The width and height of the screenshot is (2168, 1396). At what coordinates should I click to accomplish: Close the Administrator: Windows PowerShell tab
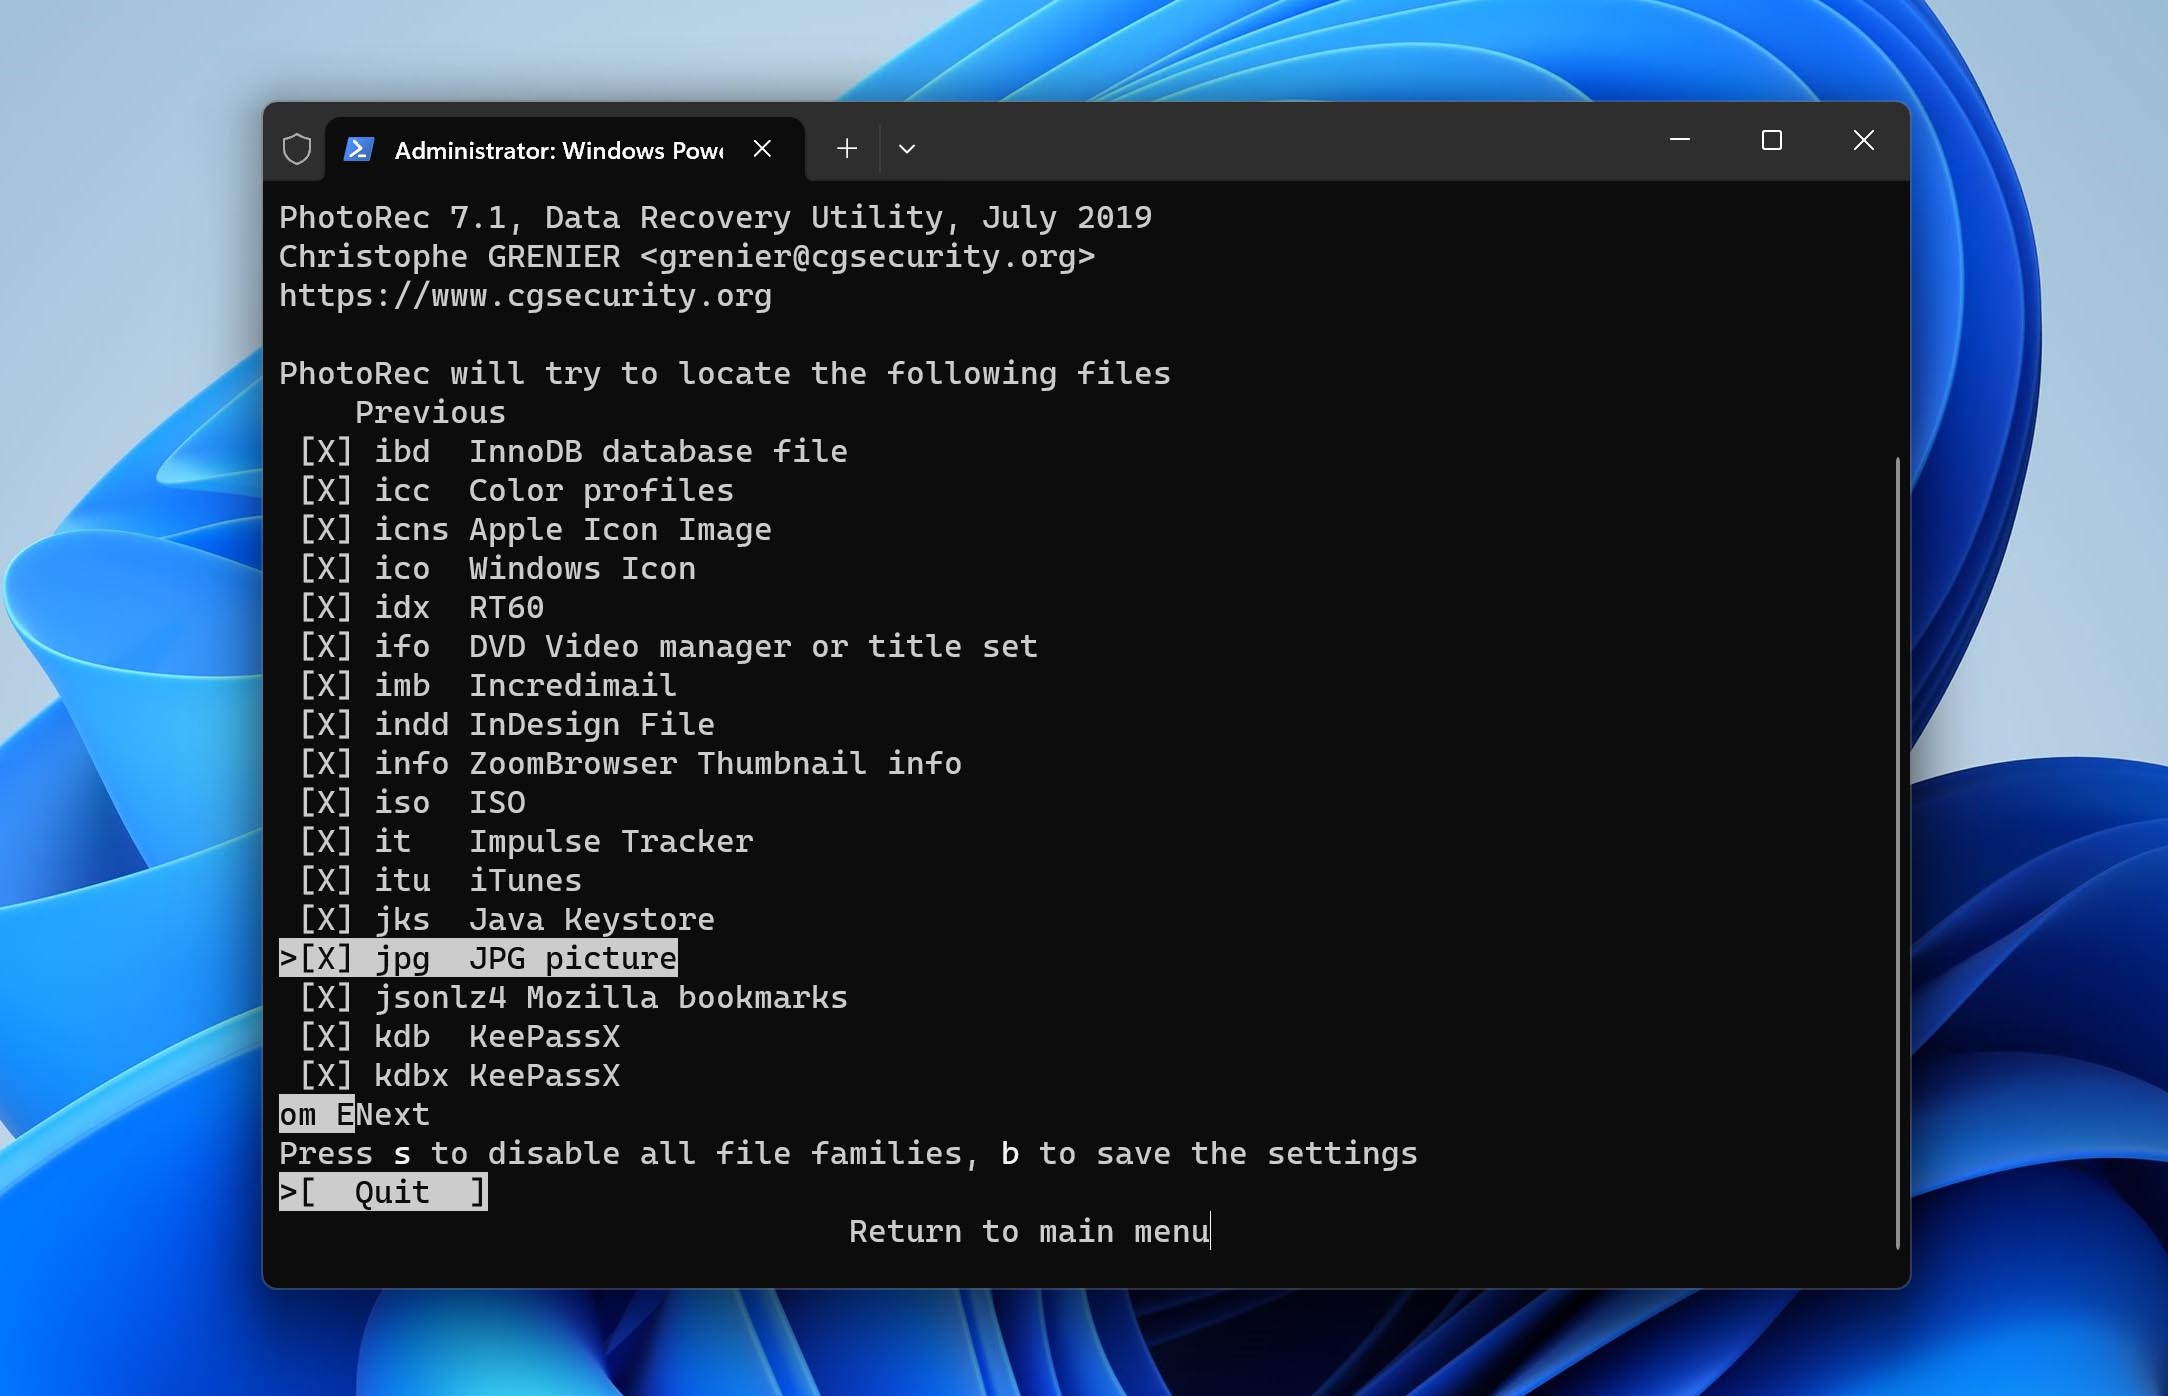pos(762,148)
